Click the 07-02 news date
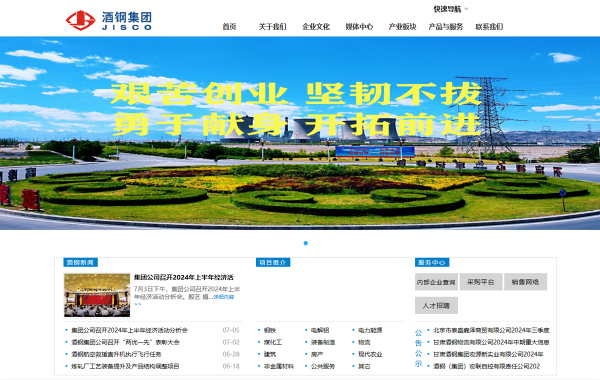The image size is (600, 380). (x=231, y=342)
